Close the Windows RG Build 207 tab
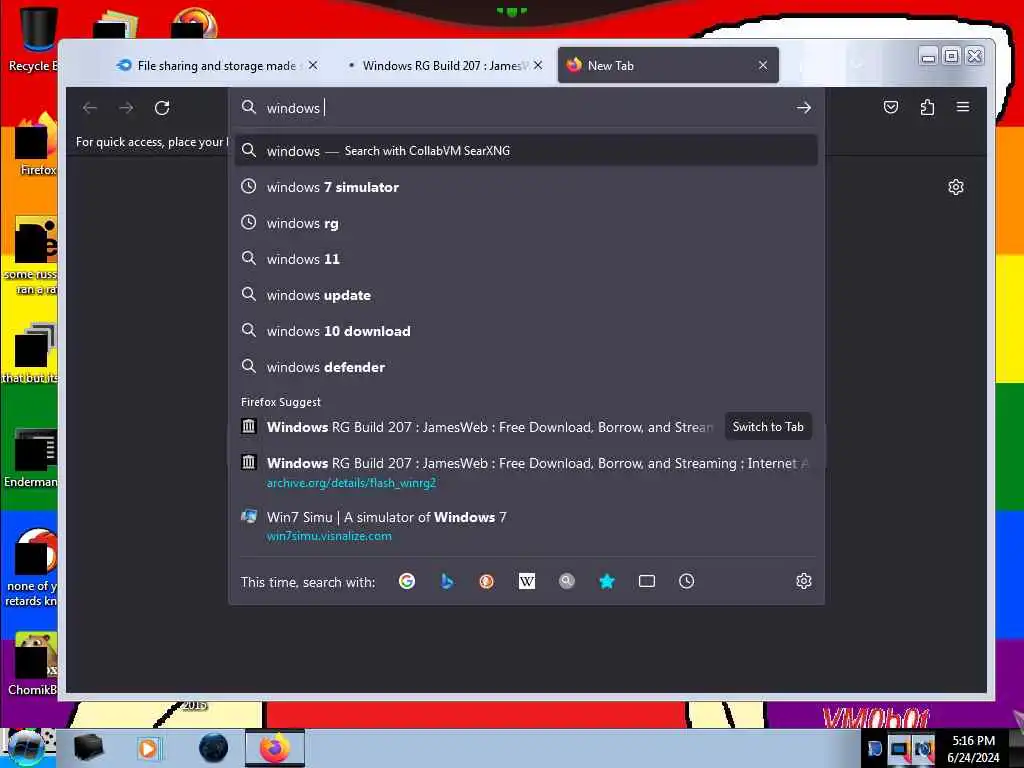The image size is (1024, 768). [x=537, y=65]
